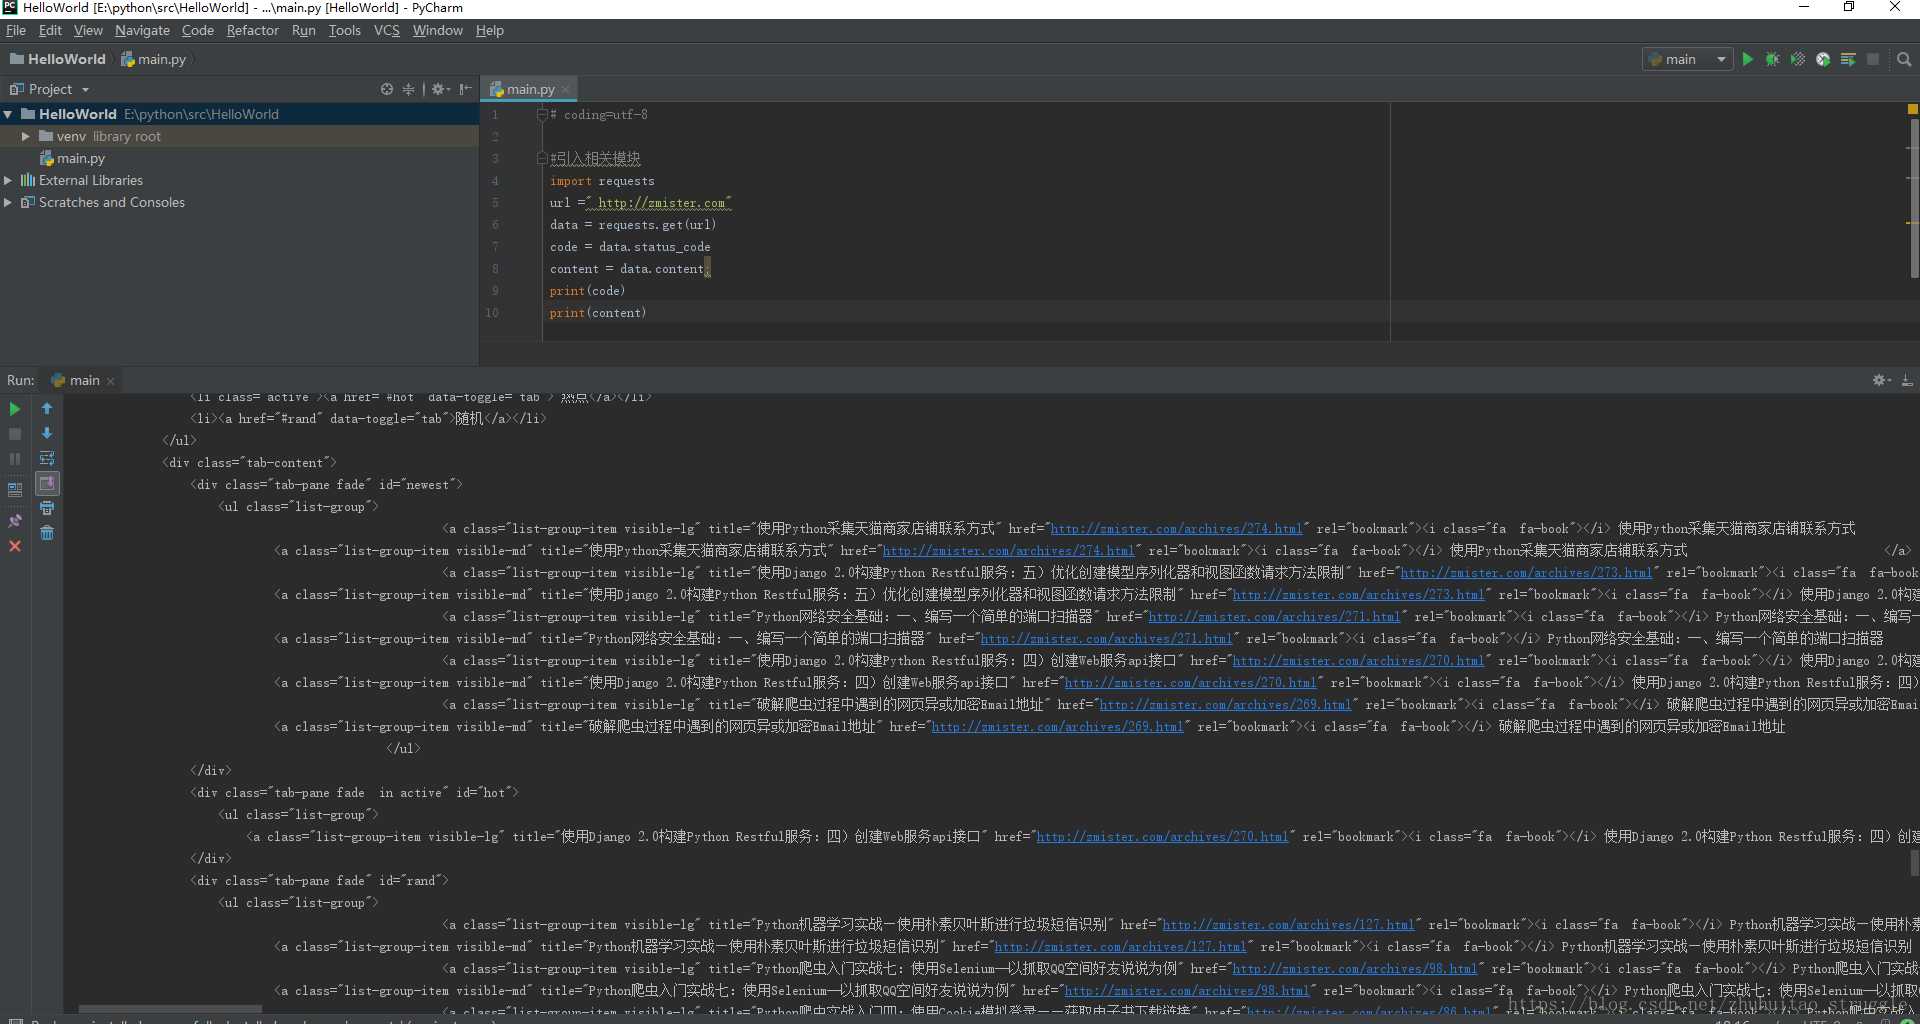Open the archives/274.html link in the first console line

pyautogui.click(x=1176, y=528)
